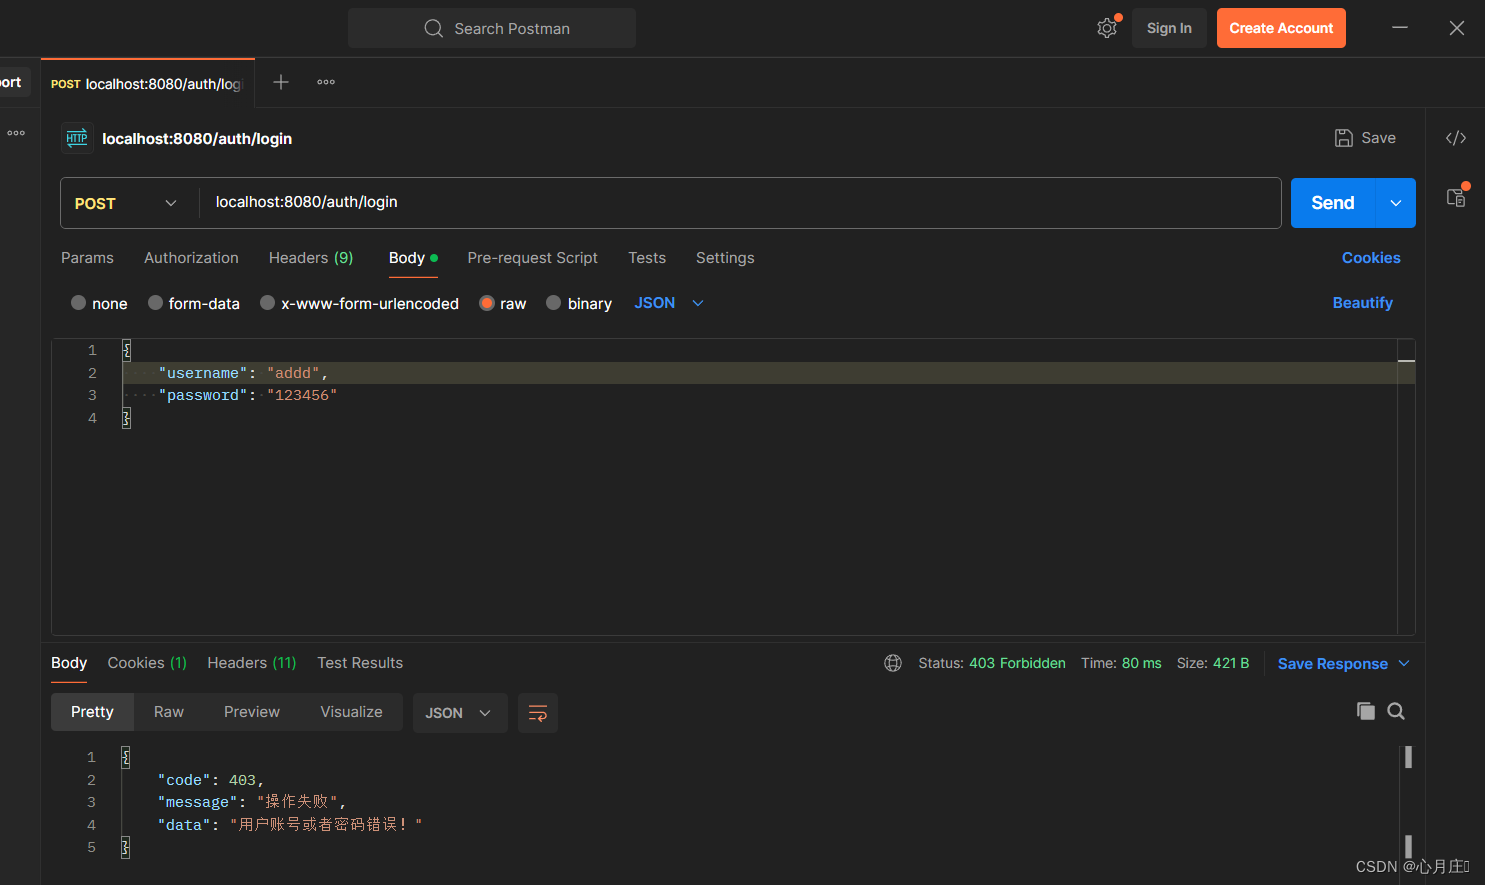1485x885 pixels.
Task: Click the request URL input field
Action: pos(740,203)
